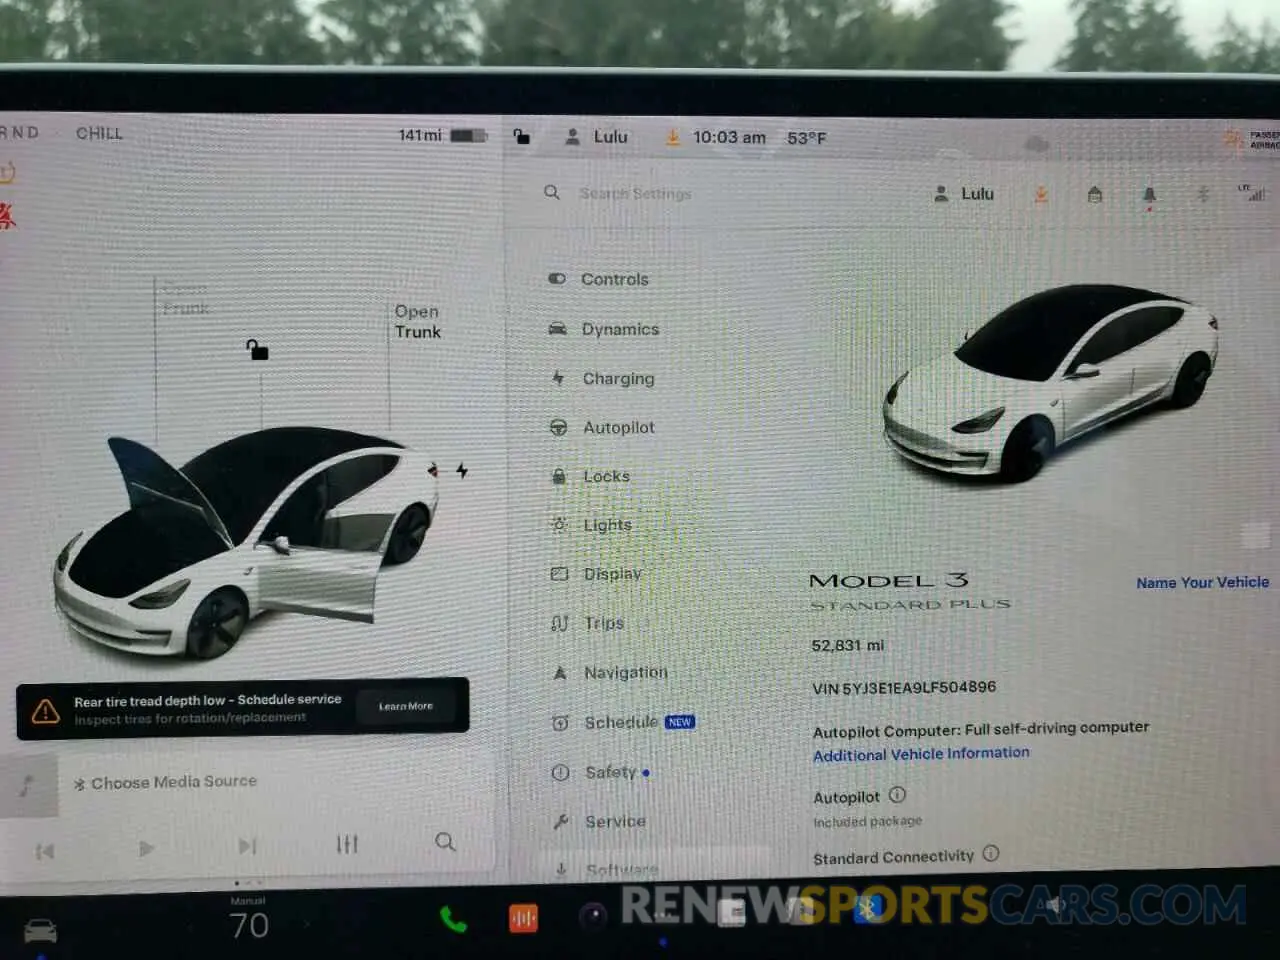
Task: Tap the Bluetooth app icon in bottom bar
Action: pyautogui.click(x=867, y=909)
